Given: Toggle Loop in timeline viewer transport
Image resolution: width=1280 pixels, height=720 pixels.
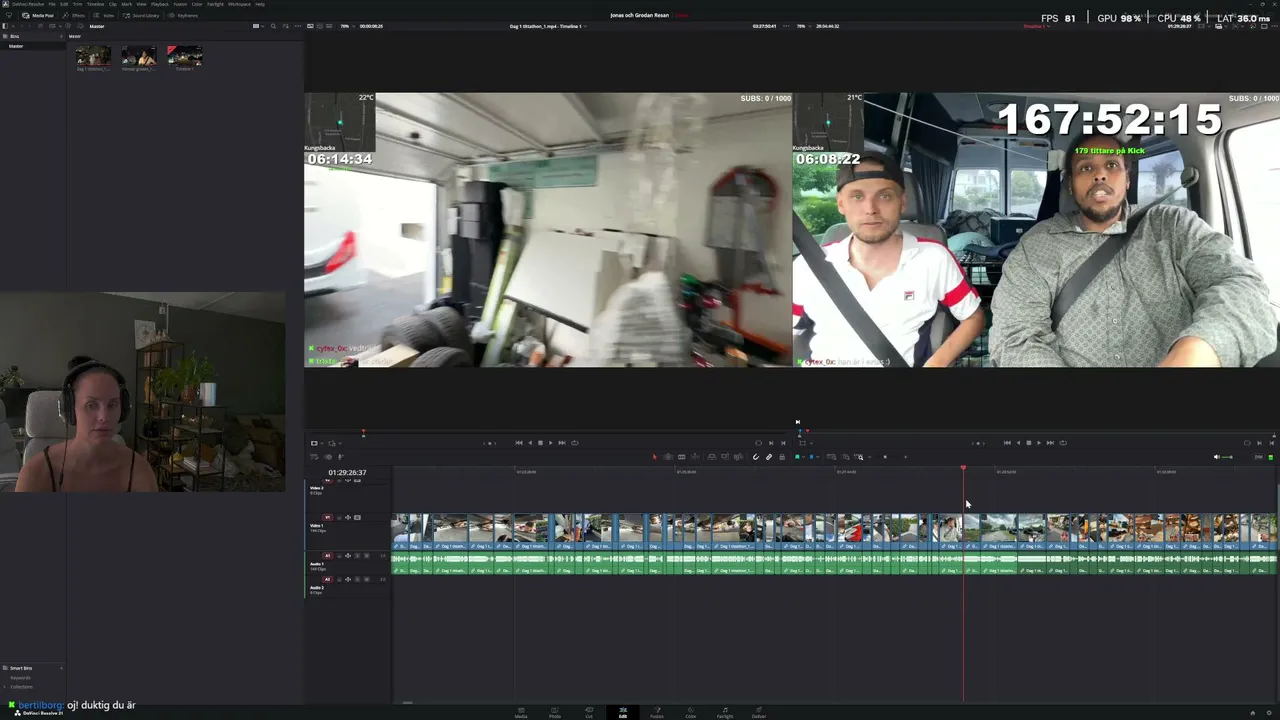Looking at the screenshot, I should [x=1063, y=443].
